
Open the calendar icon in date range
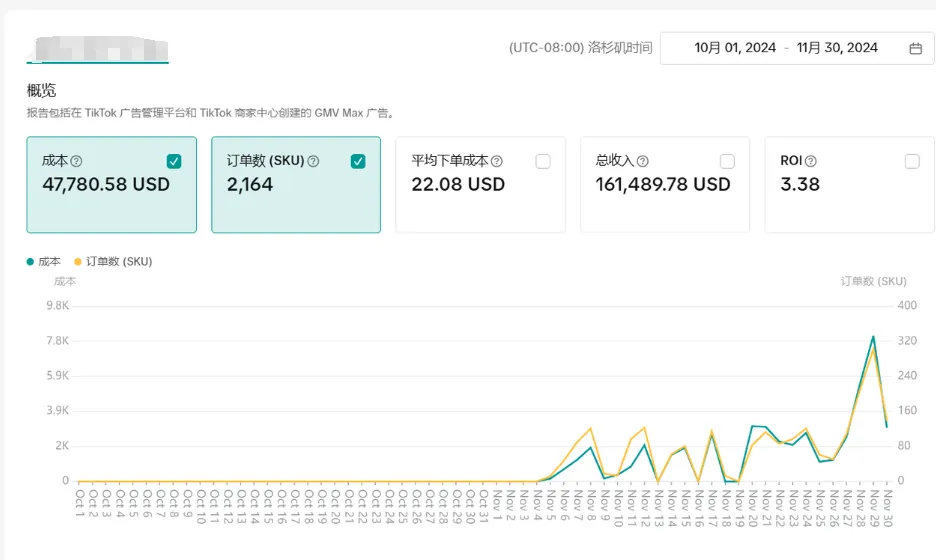click(x=915, y=48)
